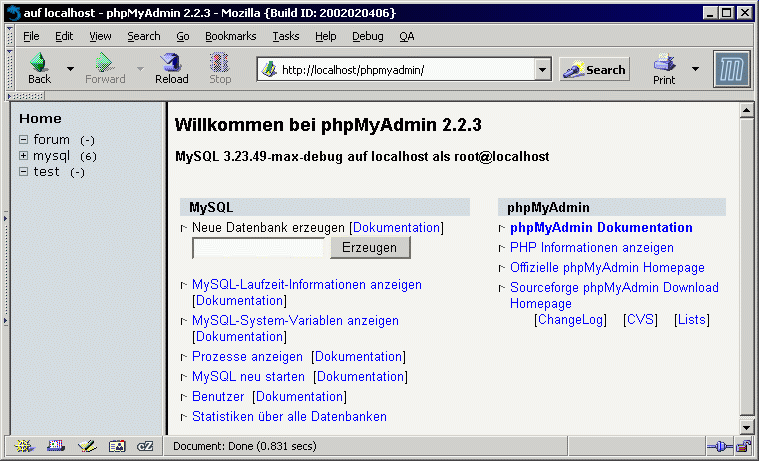
Task: Open the File menu
Action: coord(31,36)
